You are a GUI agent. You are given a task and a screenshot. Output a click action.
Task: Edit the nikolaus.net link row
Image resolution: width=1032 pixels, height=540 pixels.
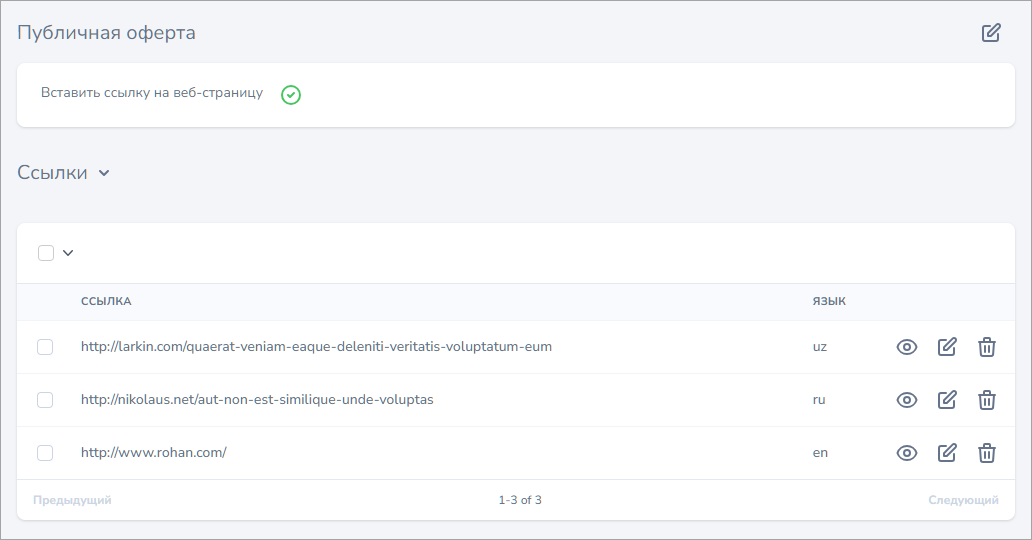(x=946, y=400)
